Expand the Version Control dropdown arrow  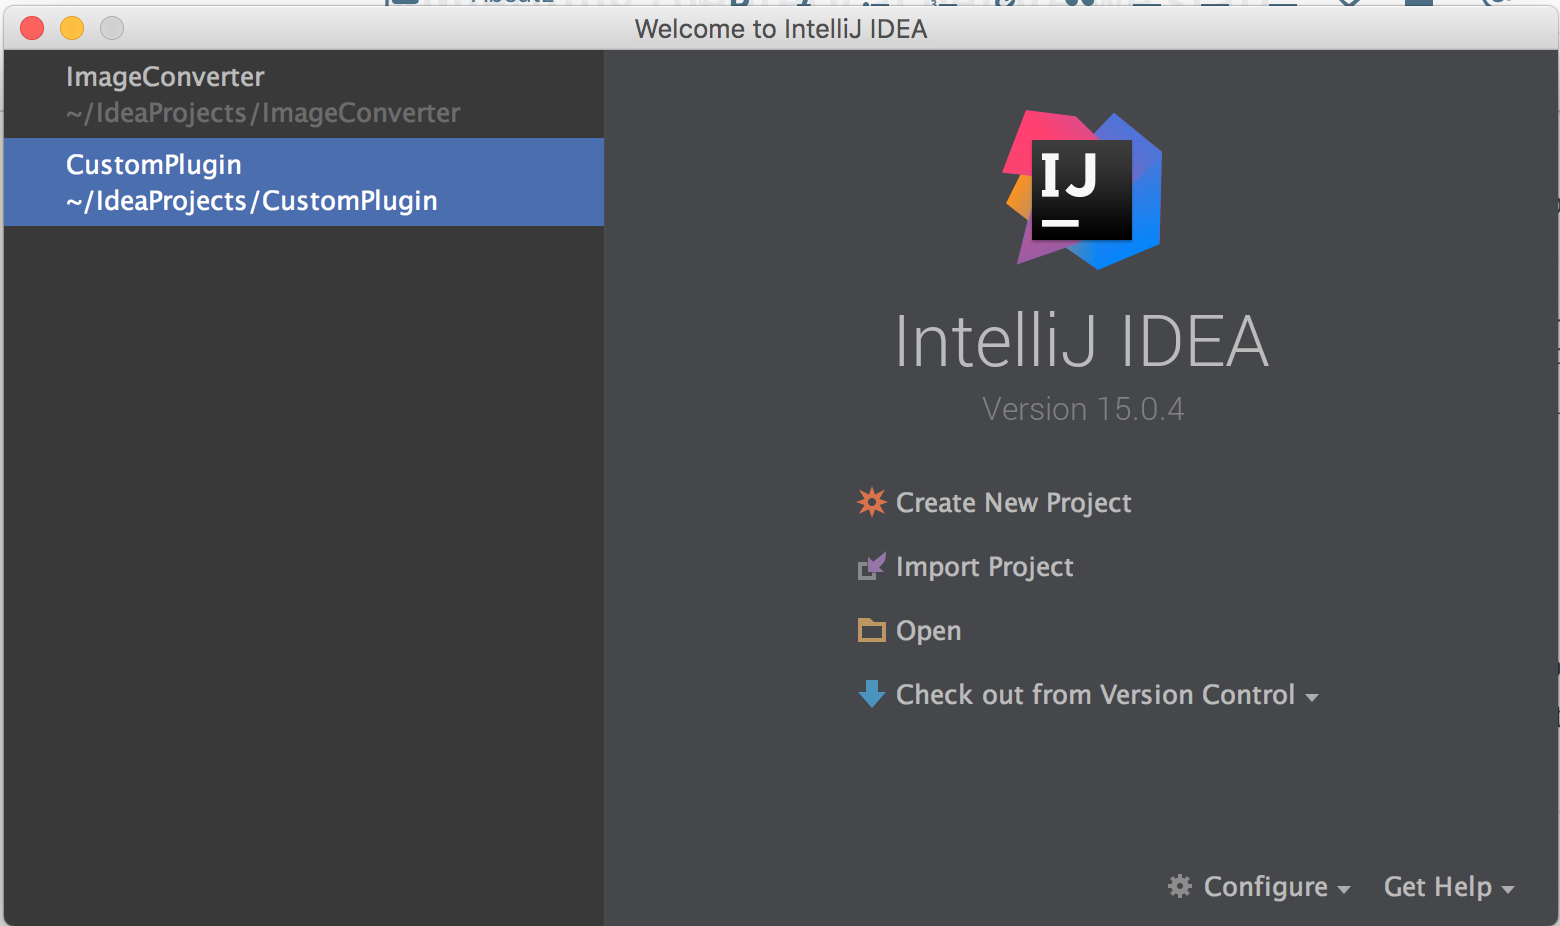1312,698
